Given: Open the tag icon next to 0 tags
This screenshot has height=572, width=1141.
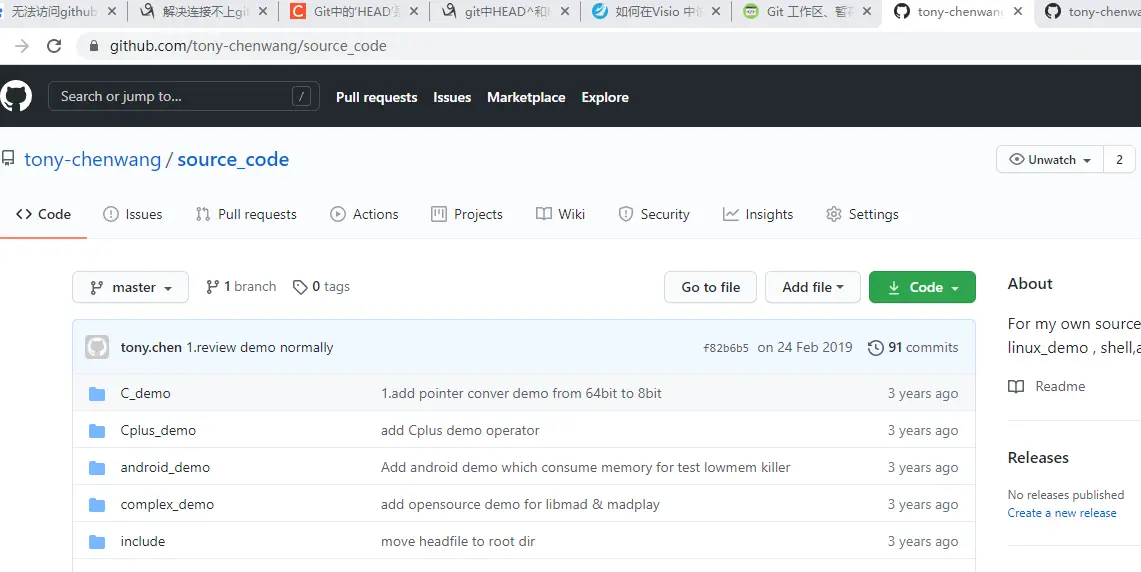Looking at the screenshot, I should tap(300, 287).
